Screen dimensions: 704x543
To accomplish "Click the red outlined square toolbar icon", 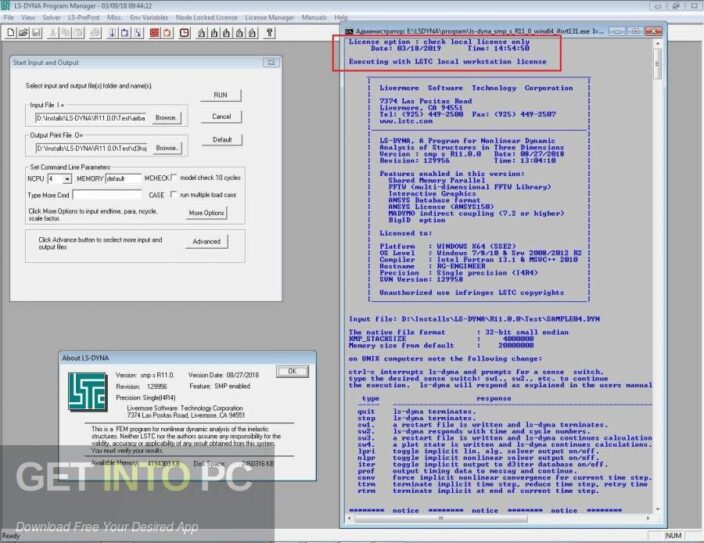I will point(167,32).
